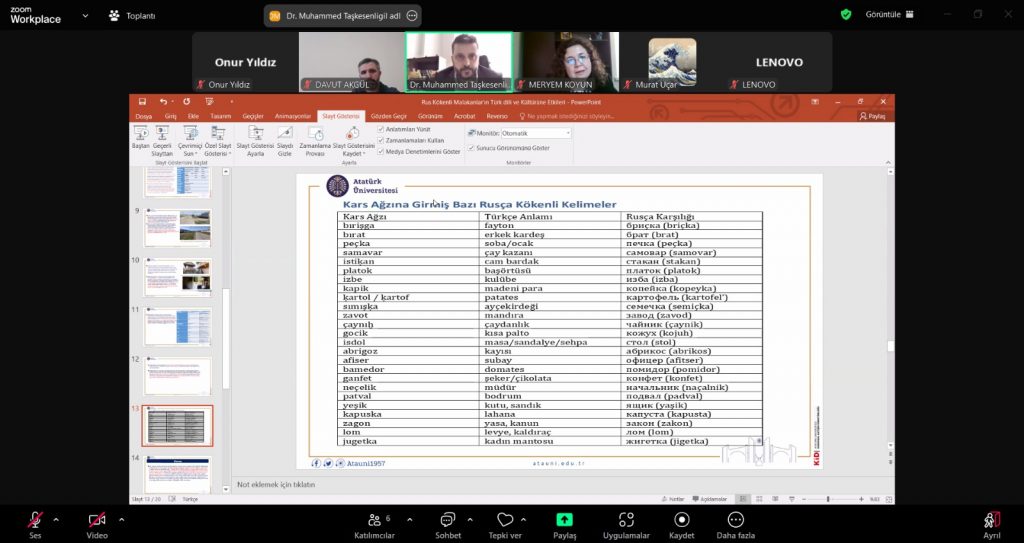Click the zoom slider handle in status bar
This screenshot has width=1024, height=543.
tap(828, 499)
